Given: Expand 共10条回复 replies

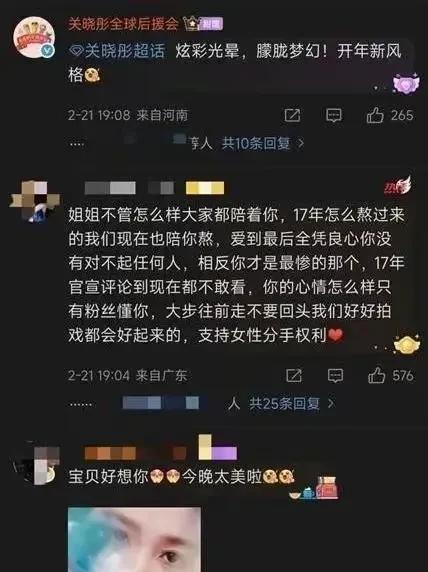Looking at the screenshot, I should coord(263,143).
